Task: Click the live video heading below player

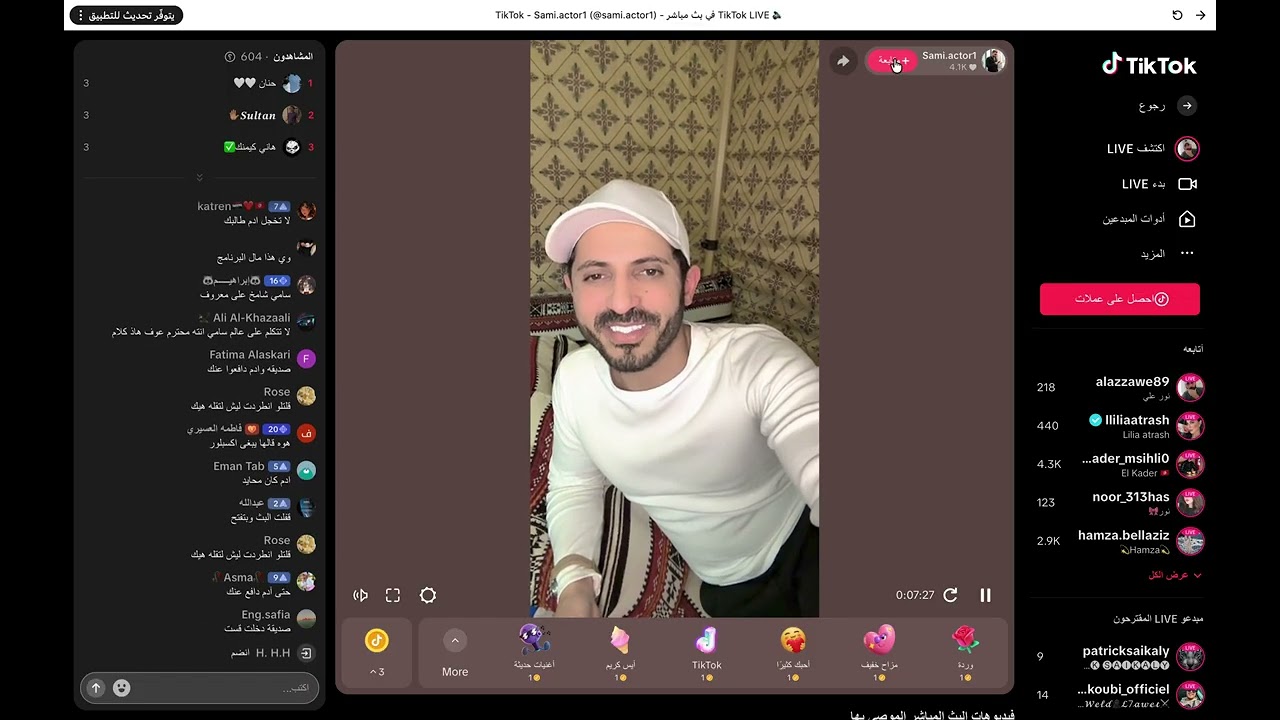Action: click(x=932, y=715)
